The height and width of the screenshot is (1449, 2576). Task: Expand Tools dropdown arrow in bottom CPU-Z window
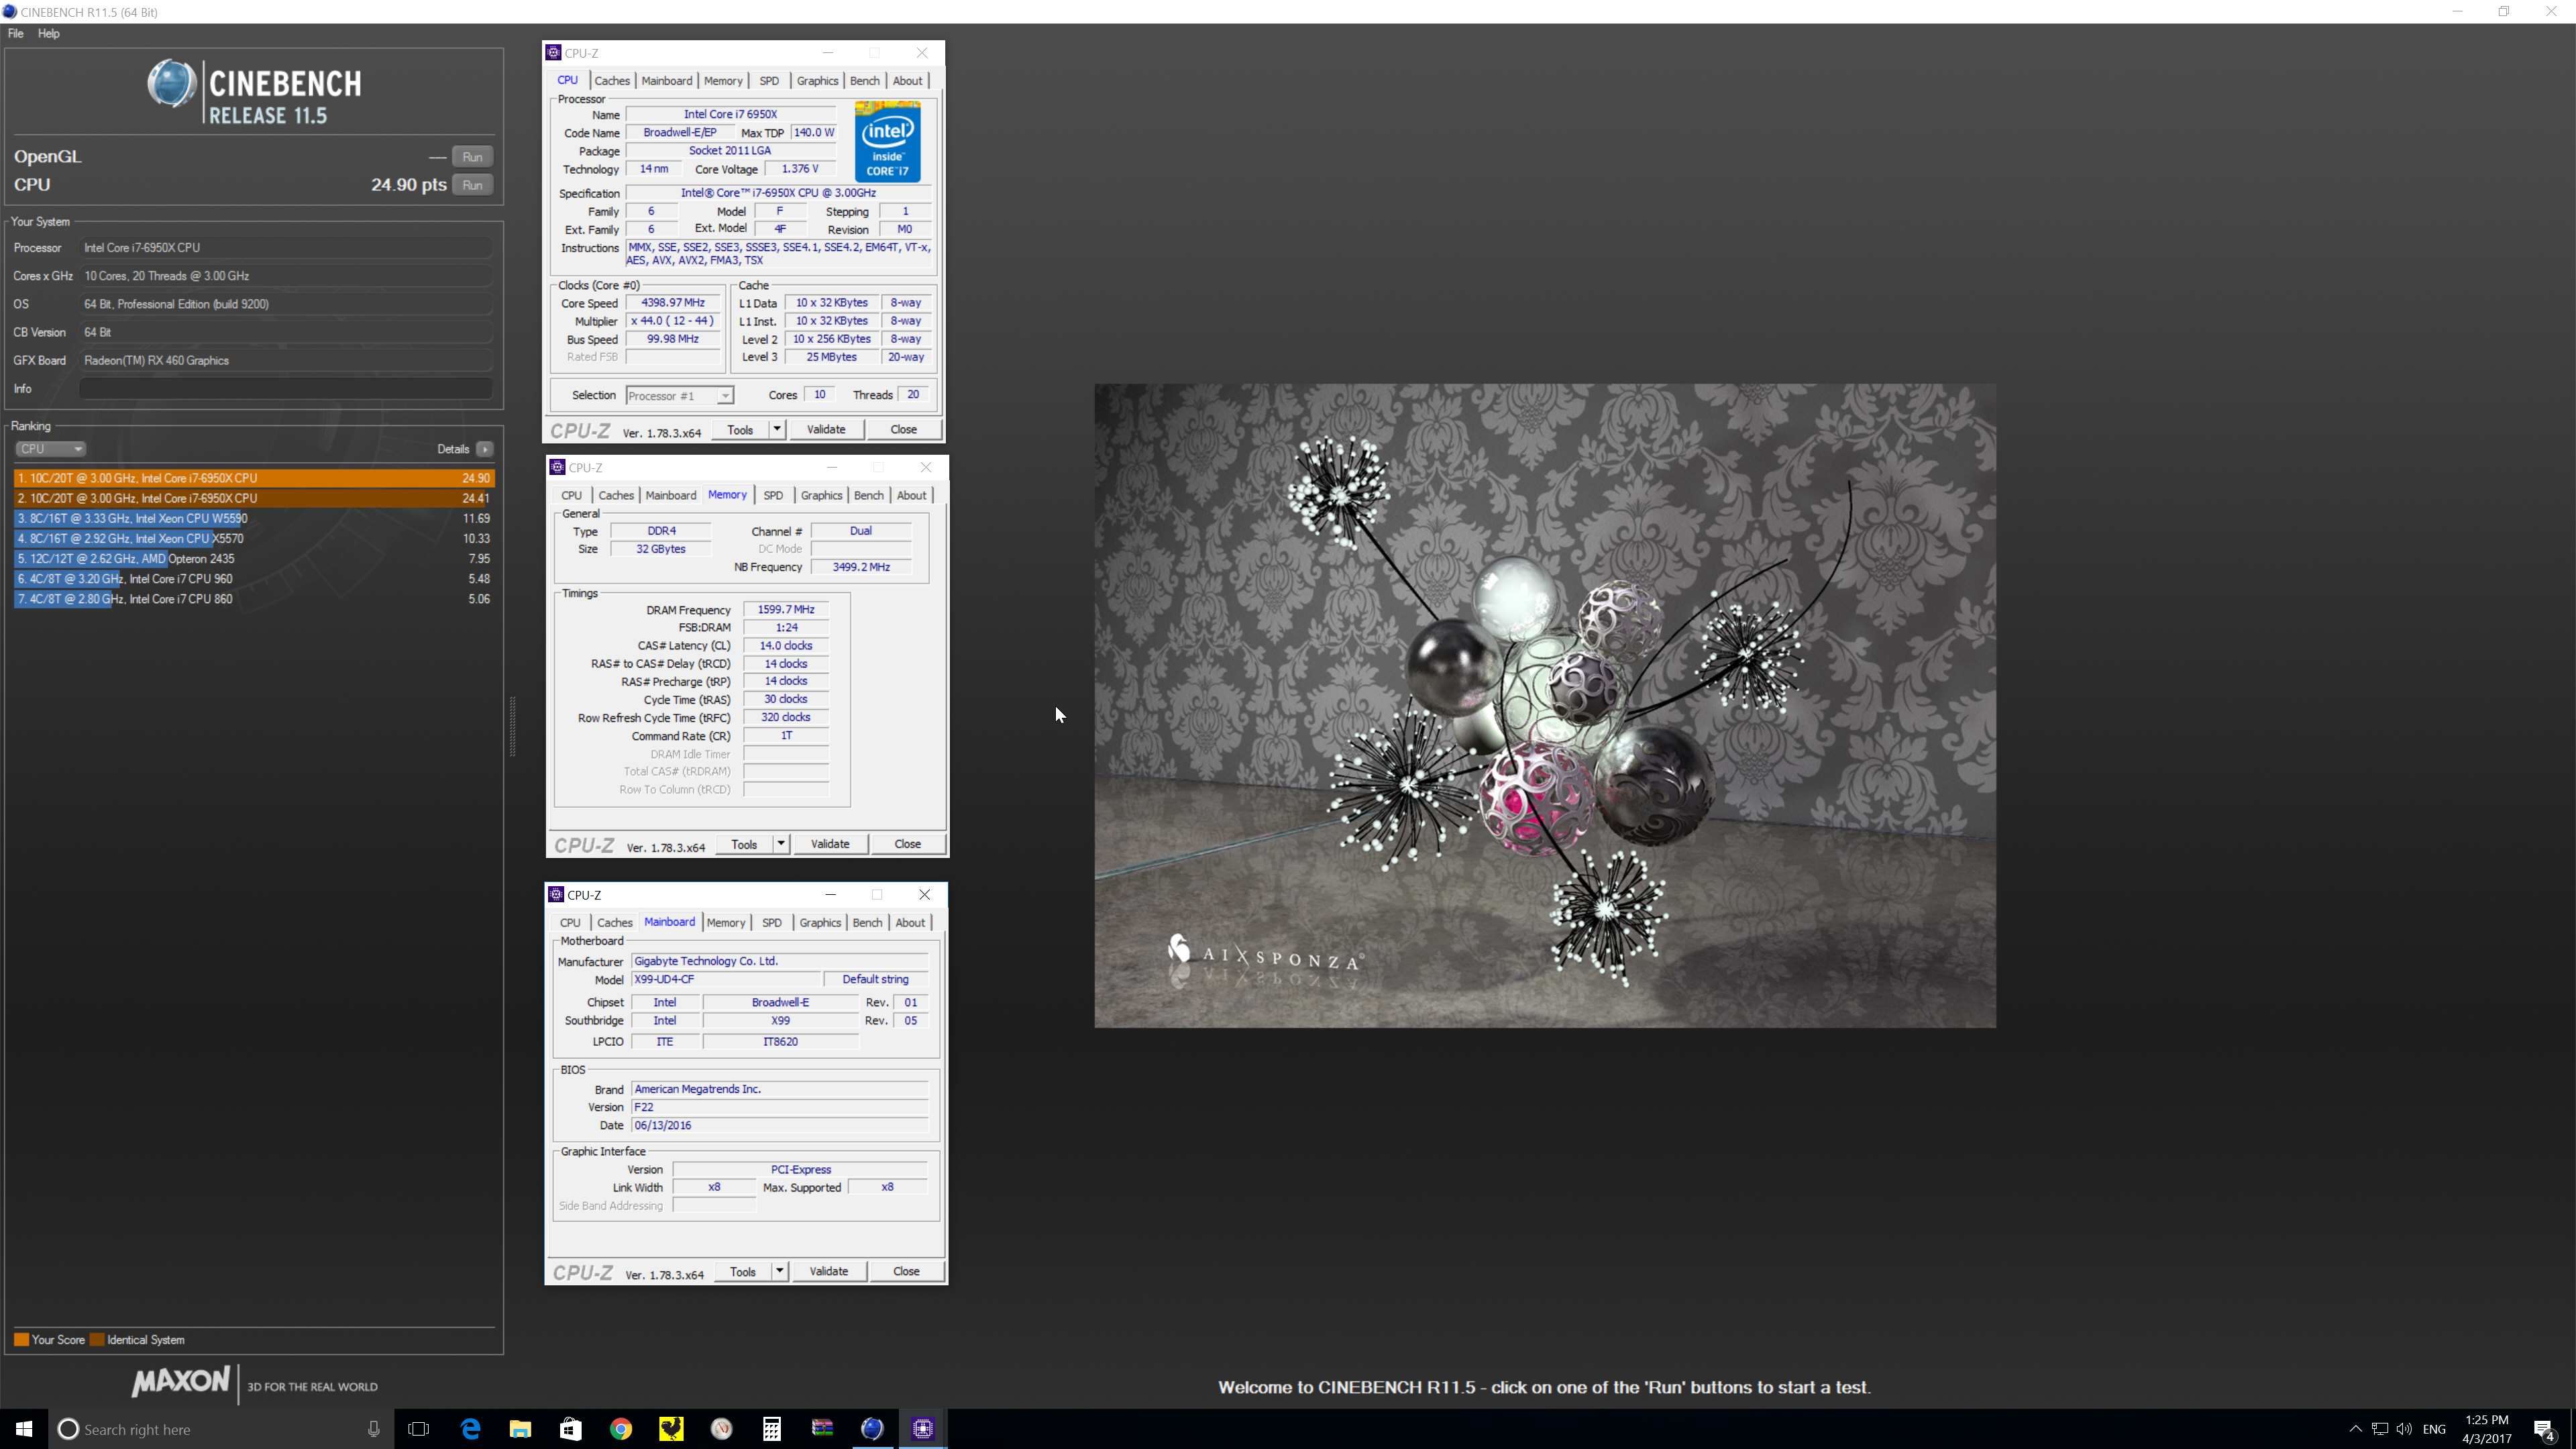click(780, 1272)
